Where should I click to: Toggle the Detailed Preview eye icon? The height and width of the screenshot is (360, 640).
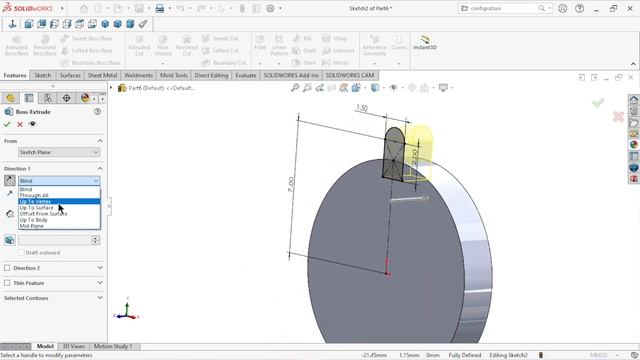click(x=32, y=124)
